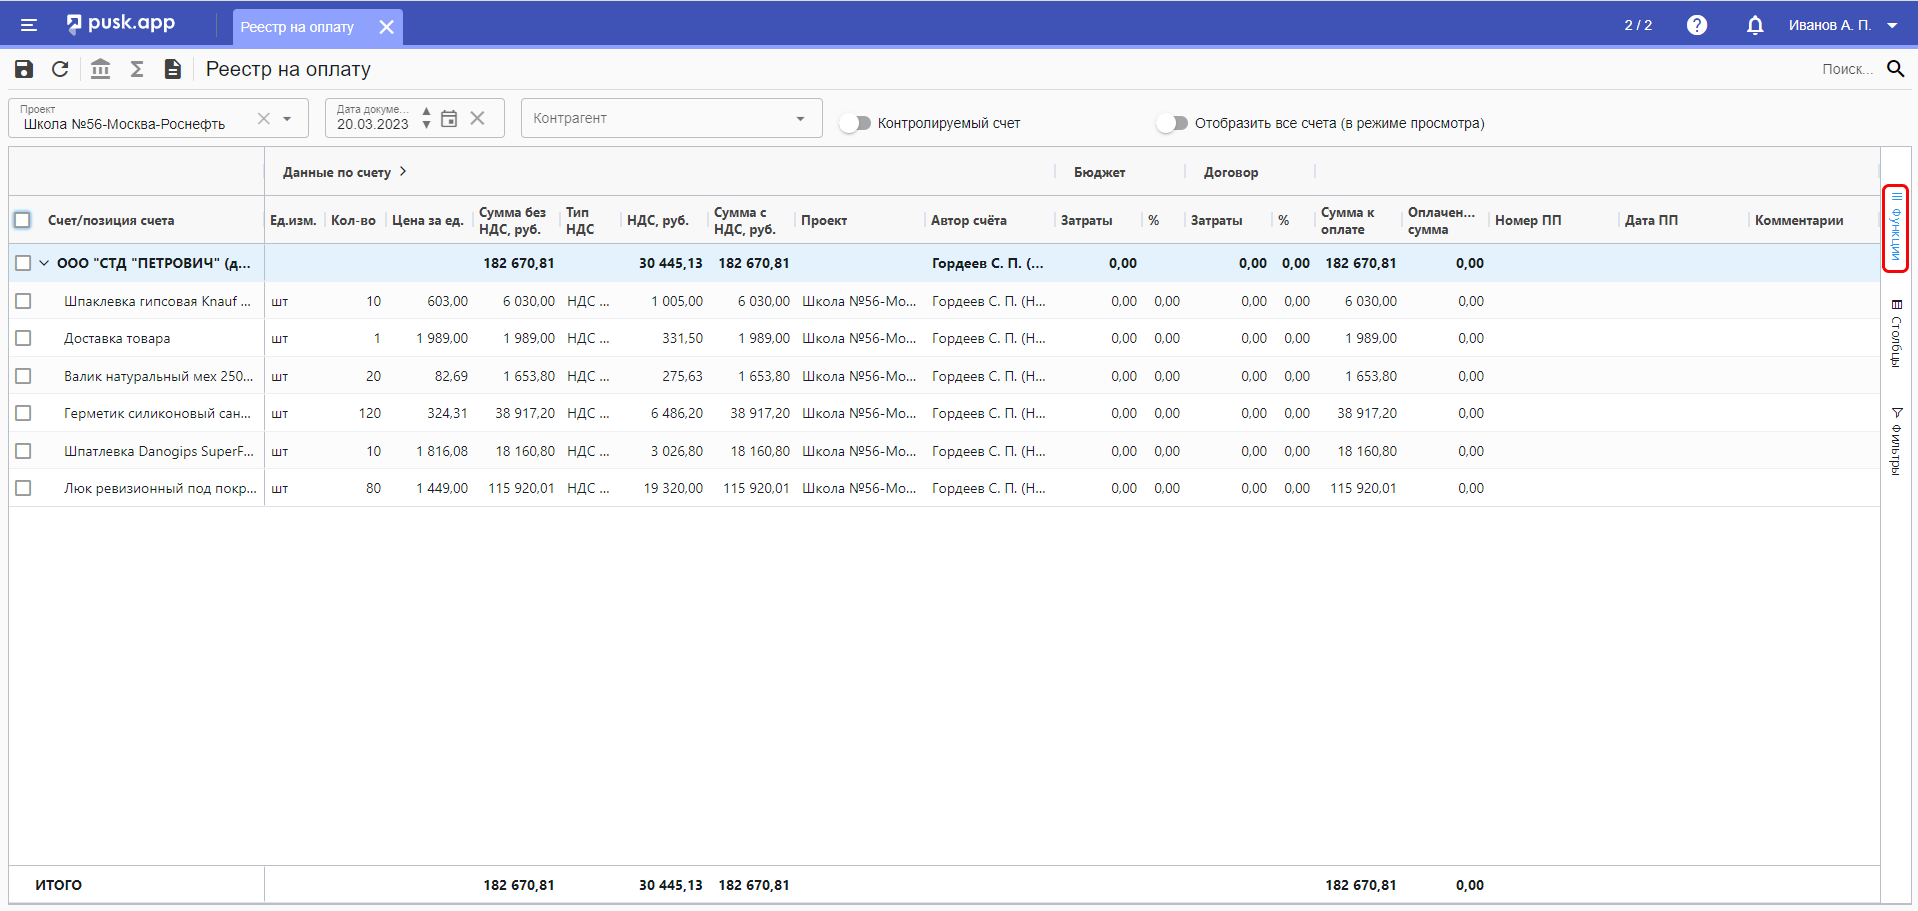Click the document file icon in toolbar
This screenshot has height=911, width=1918.
[173, 69]
